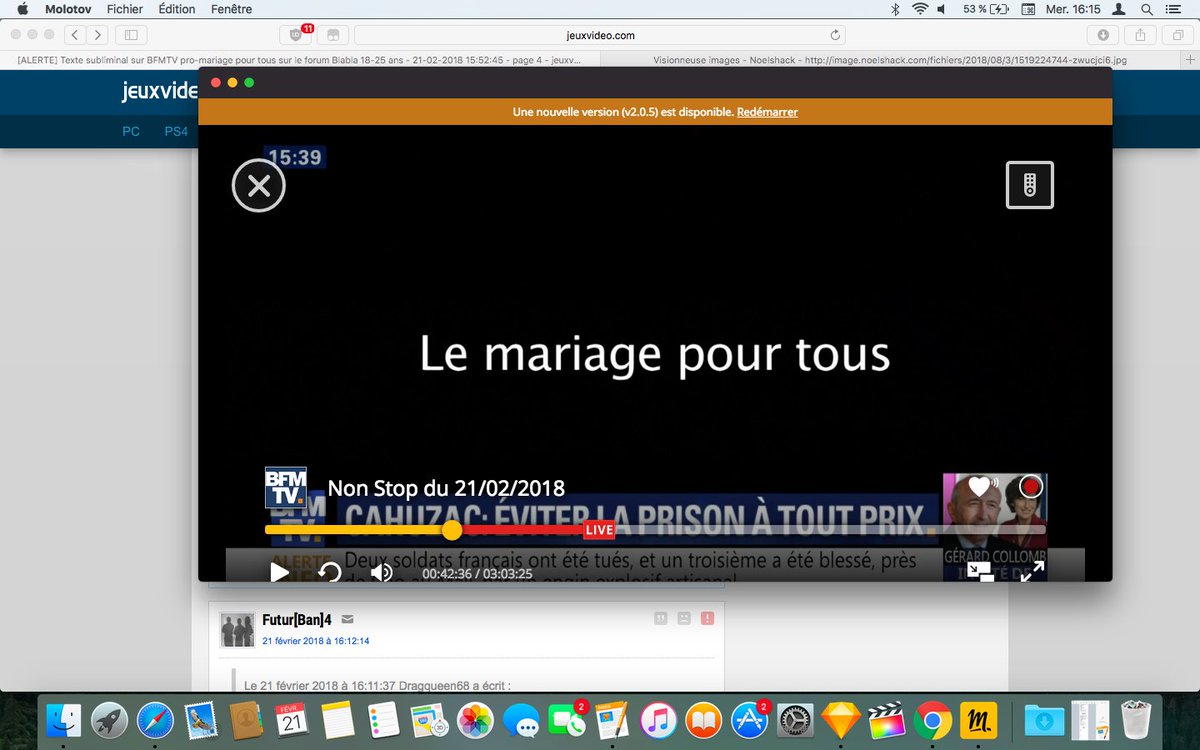Go forward in Safari
This screenshot has width=1200, height=750.
click(97, 35)
